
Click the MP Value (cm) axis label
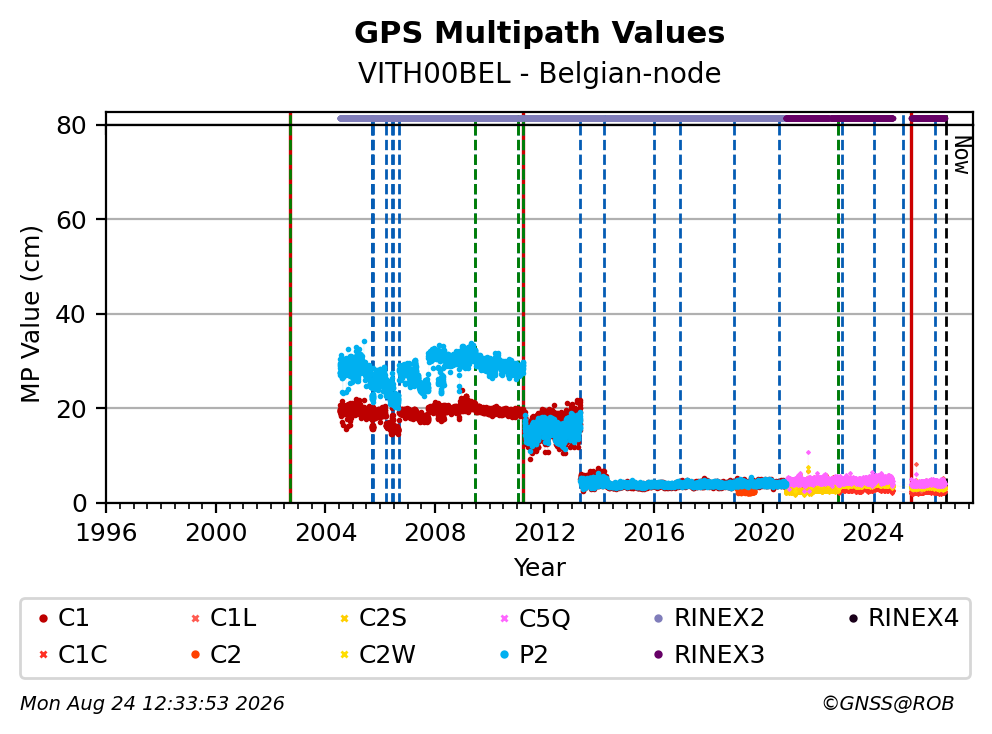(30, 314)
